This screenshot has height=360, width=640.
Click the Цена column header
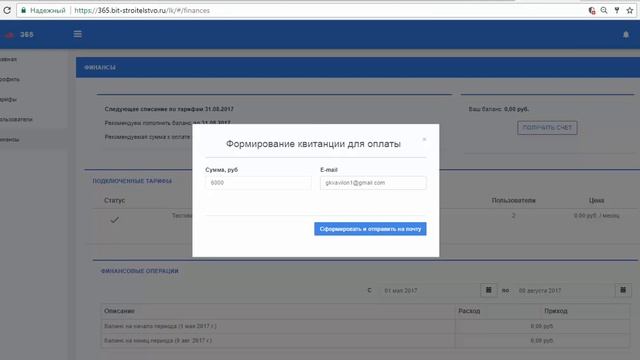coord(596,200)
